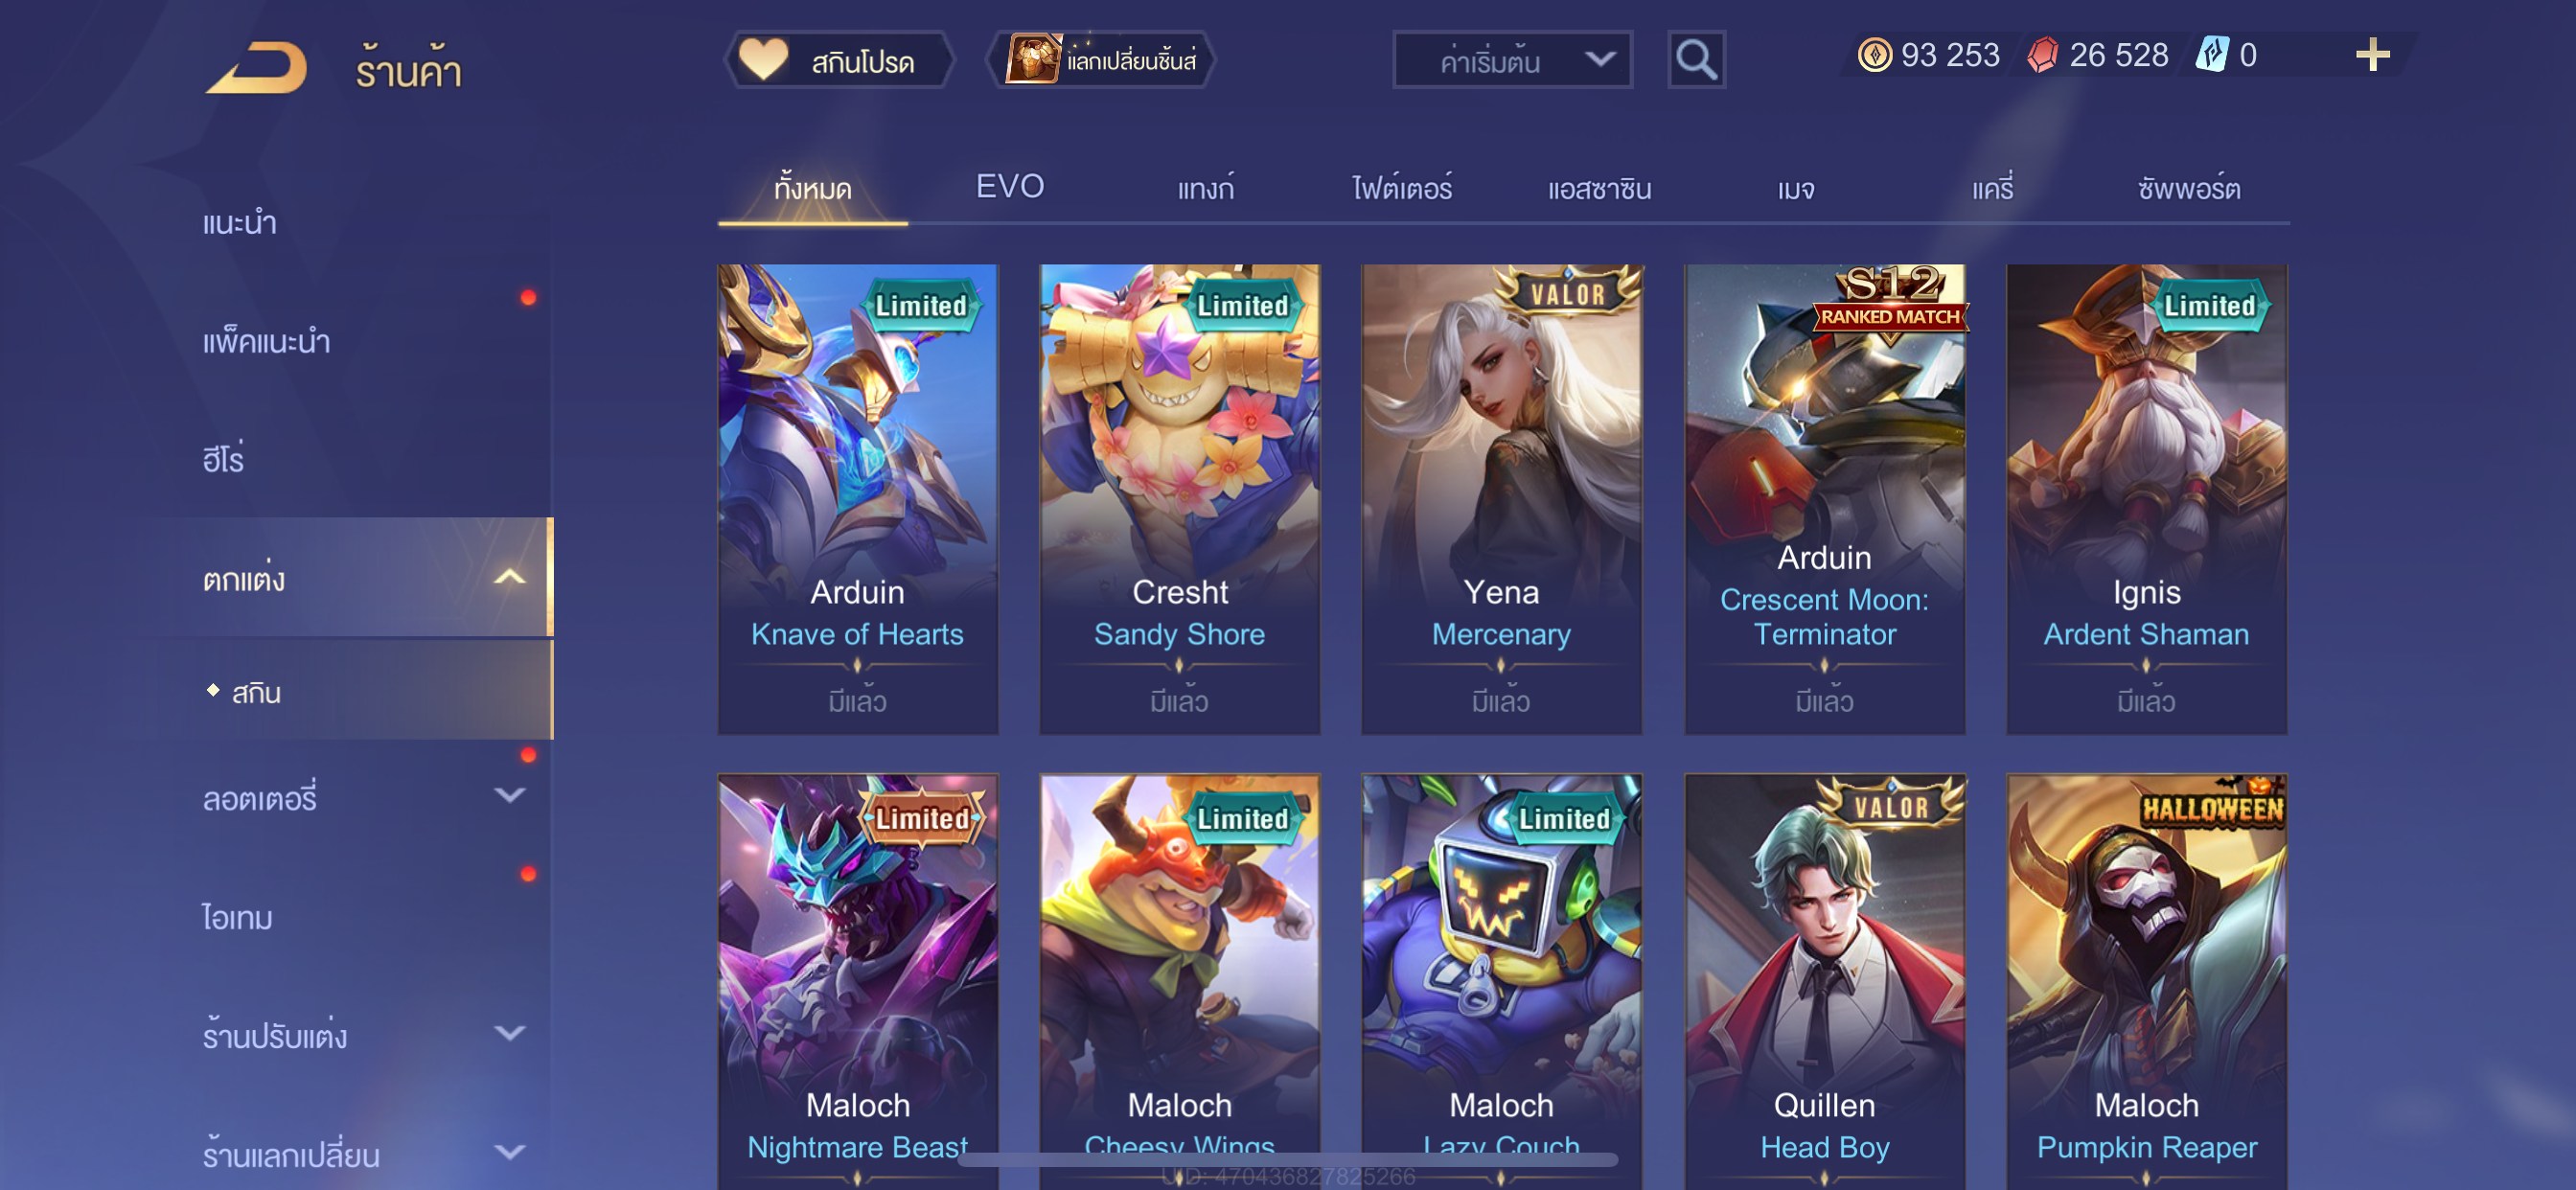This screenshot has height=1190, width=2576.
Task: Open the Yena Mercenary skin card
Action: click(1501, 499)
